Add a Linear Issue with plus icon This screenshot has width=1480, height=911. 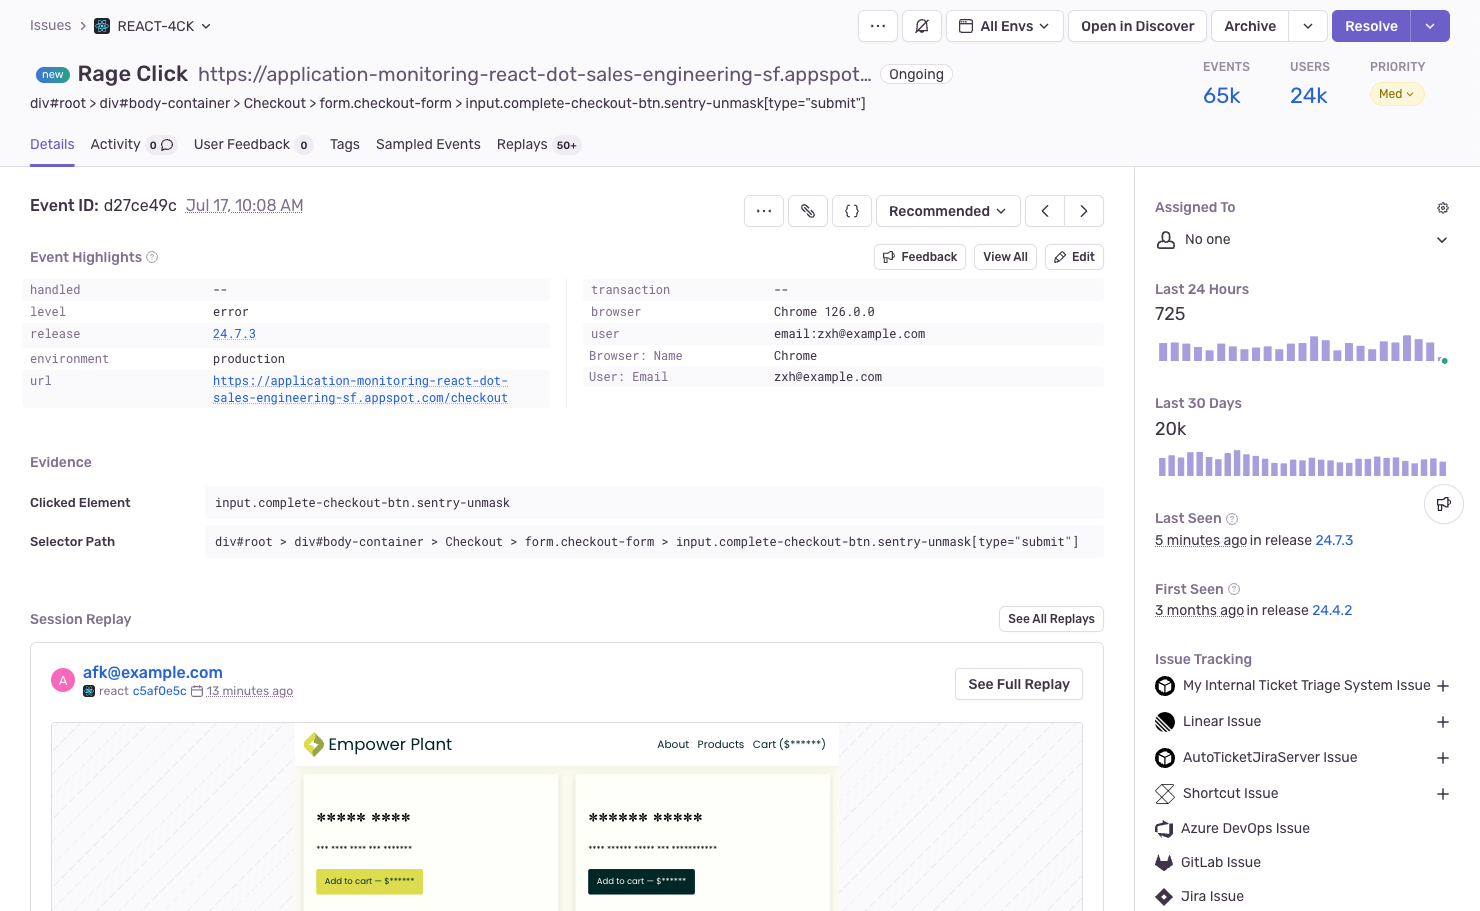(1443, 722)
